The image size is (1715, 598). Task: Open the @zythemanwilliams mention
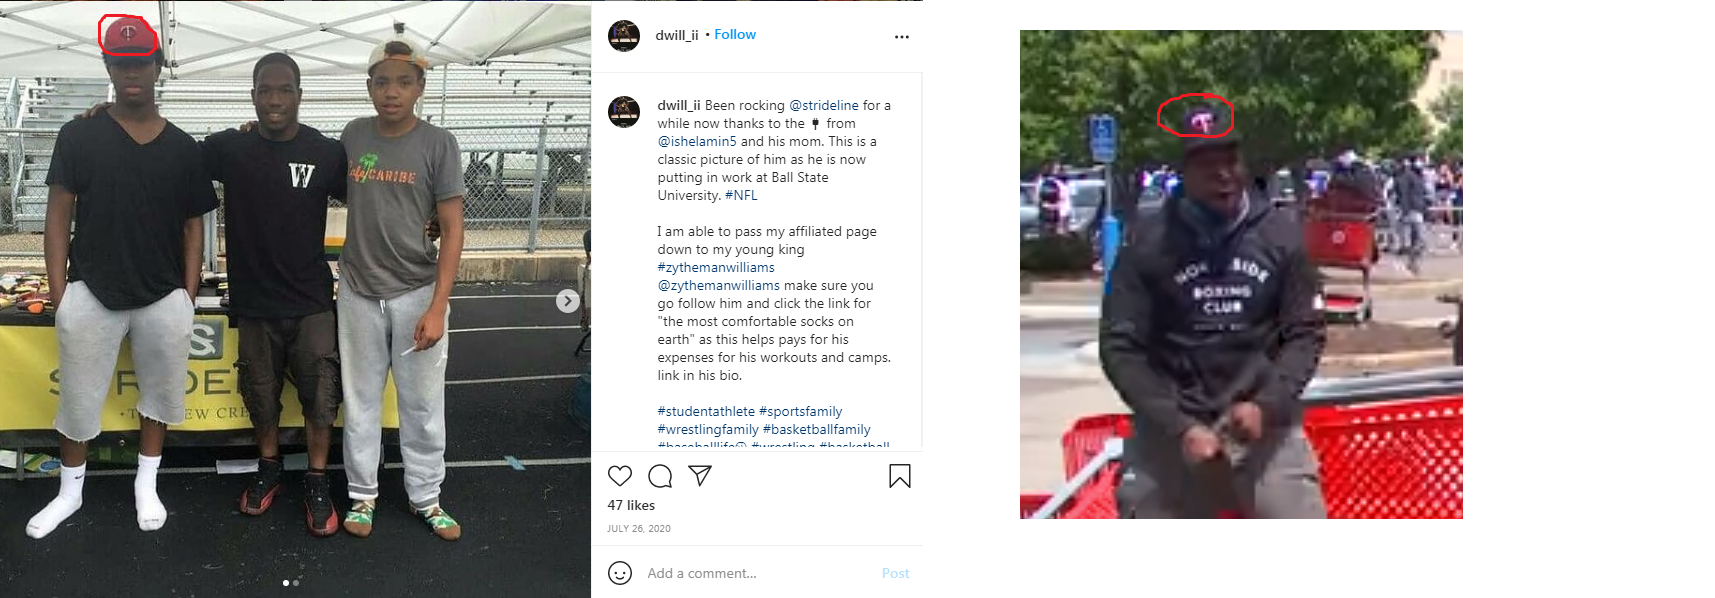718,285
